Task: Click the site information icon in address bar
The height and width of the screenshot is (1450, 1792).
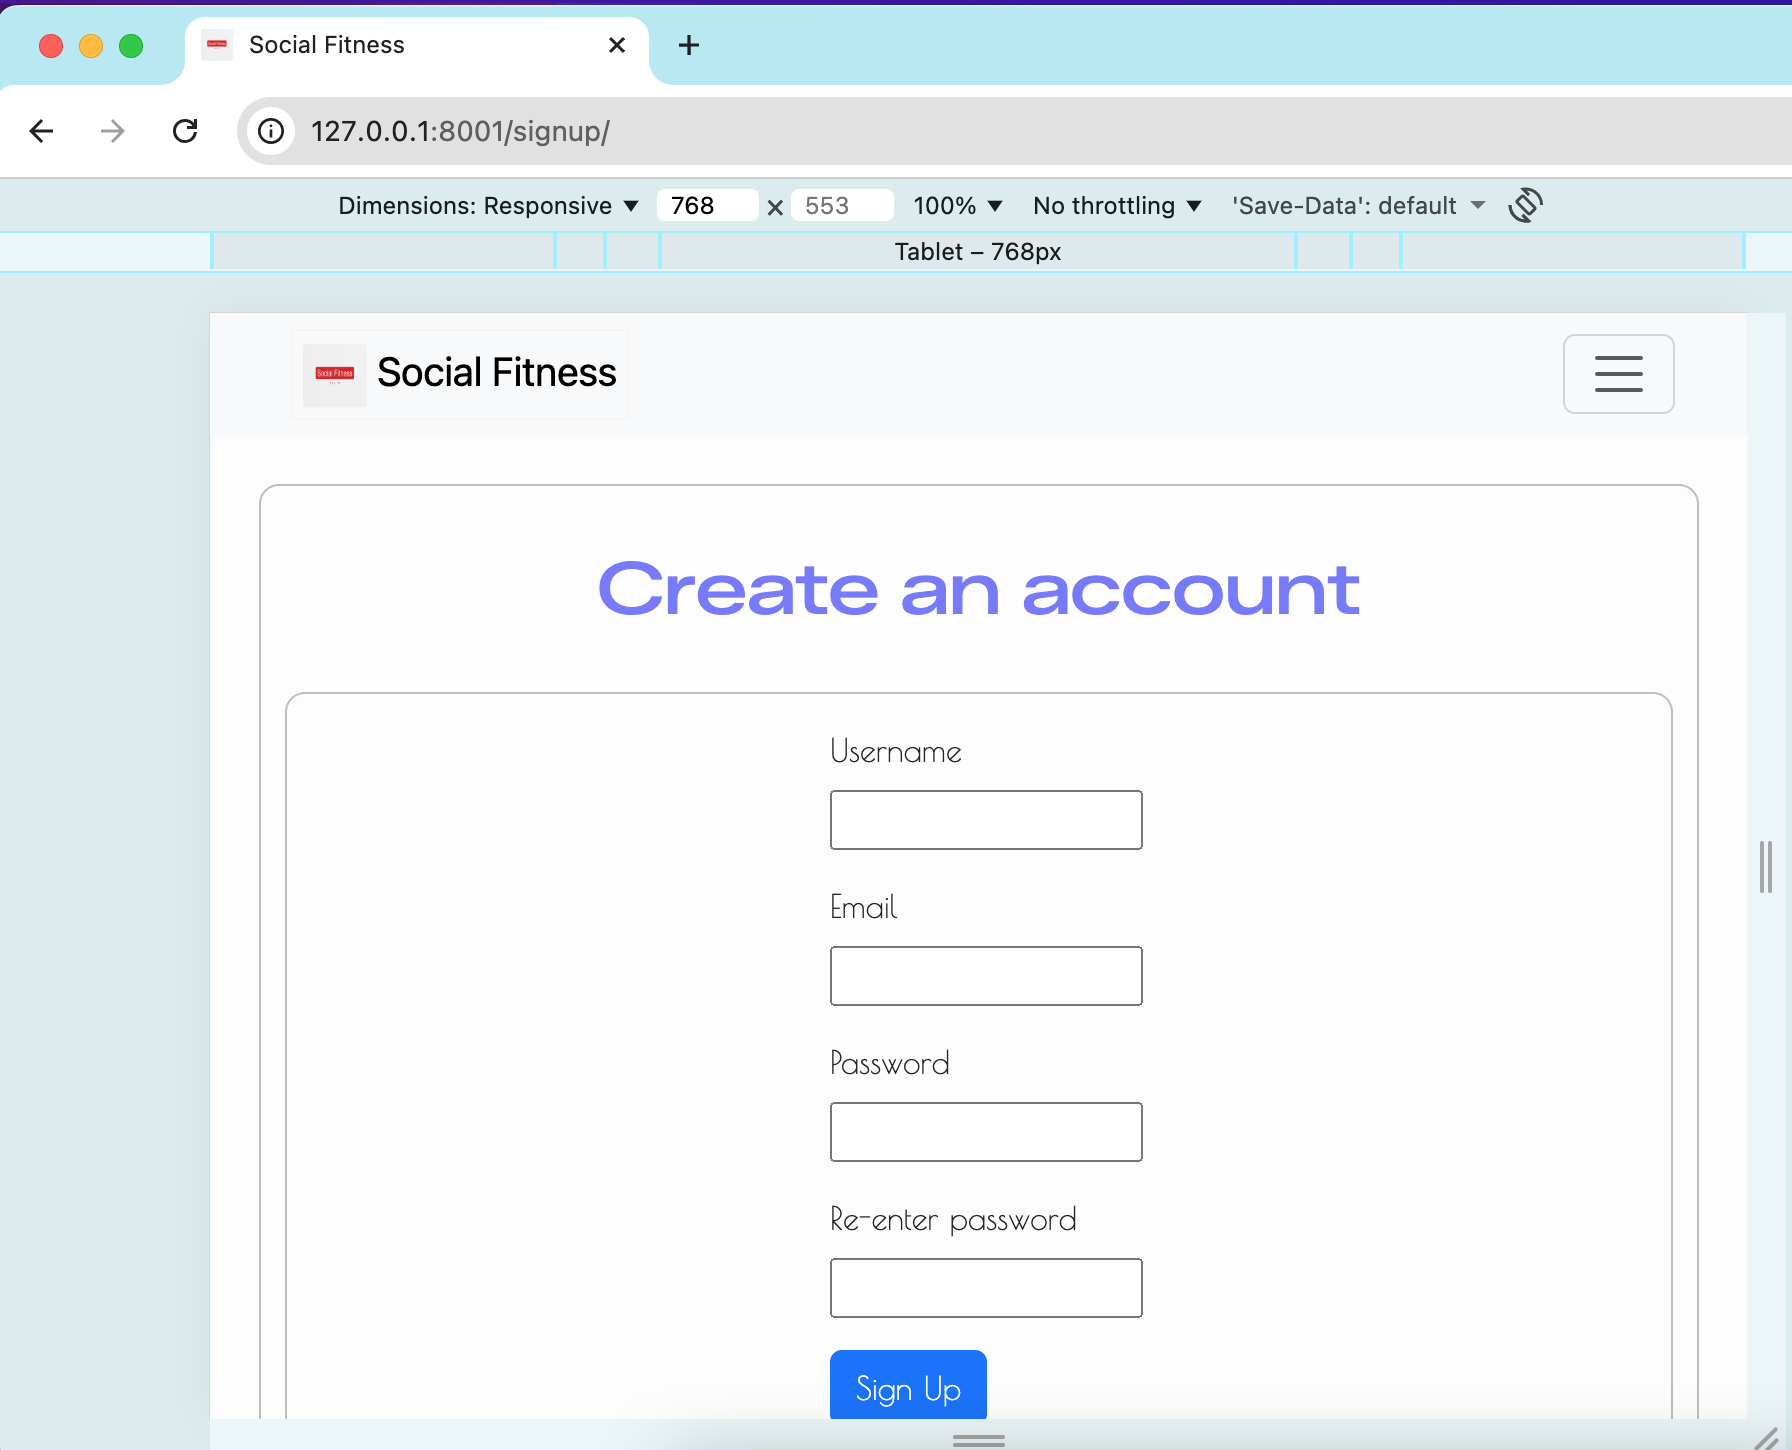Action: tap(270, 131)
